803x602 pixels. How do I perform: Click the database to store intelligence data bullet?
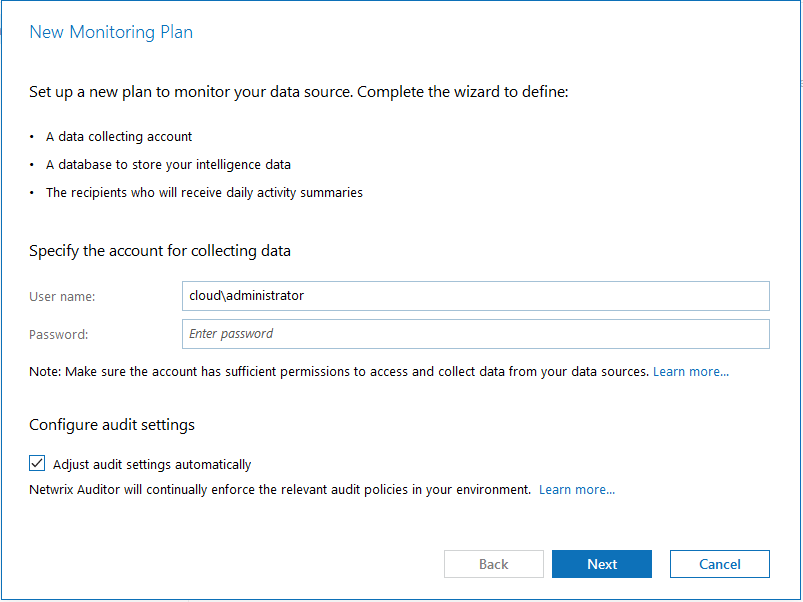pos(168,165)
